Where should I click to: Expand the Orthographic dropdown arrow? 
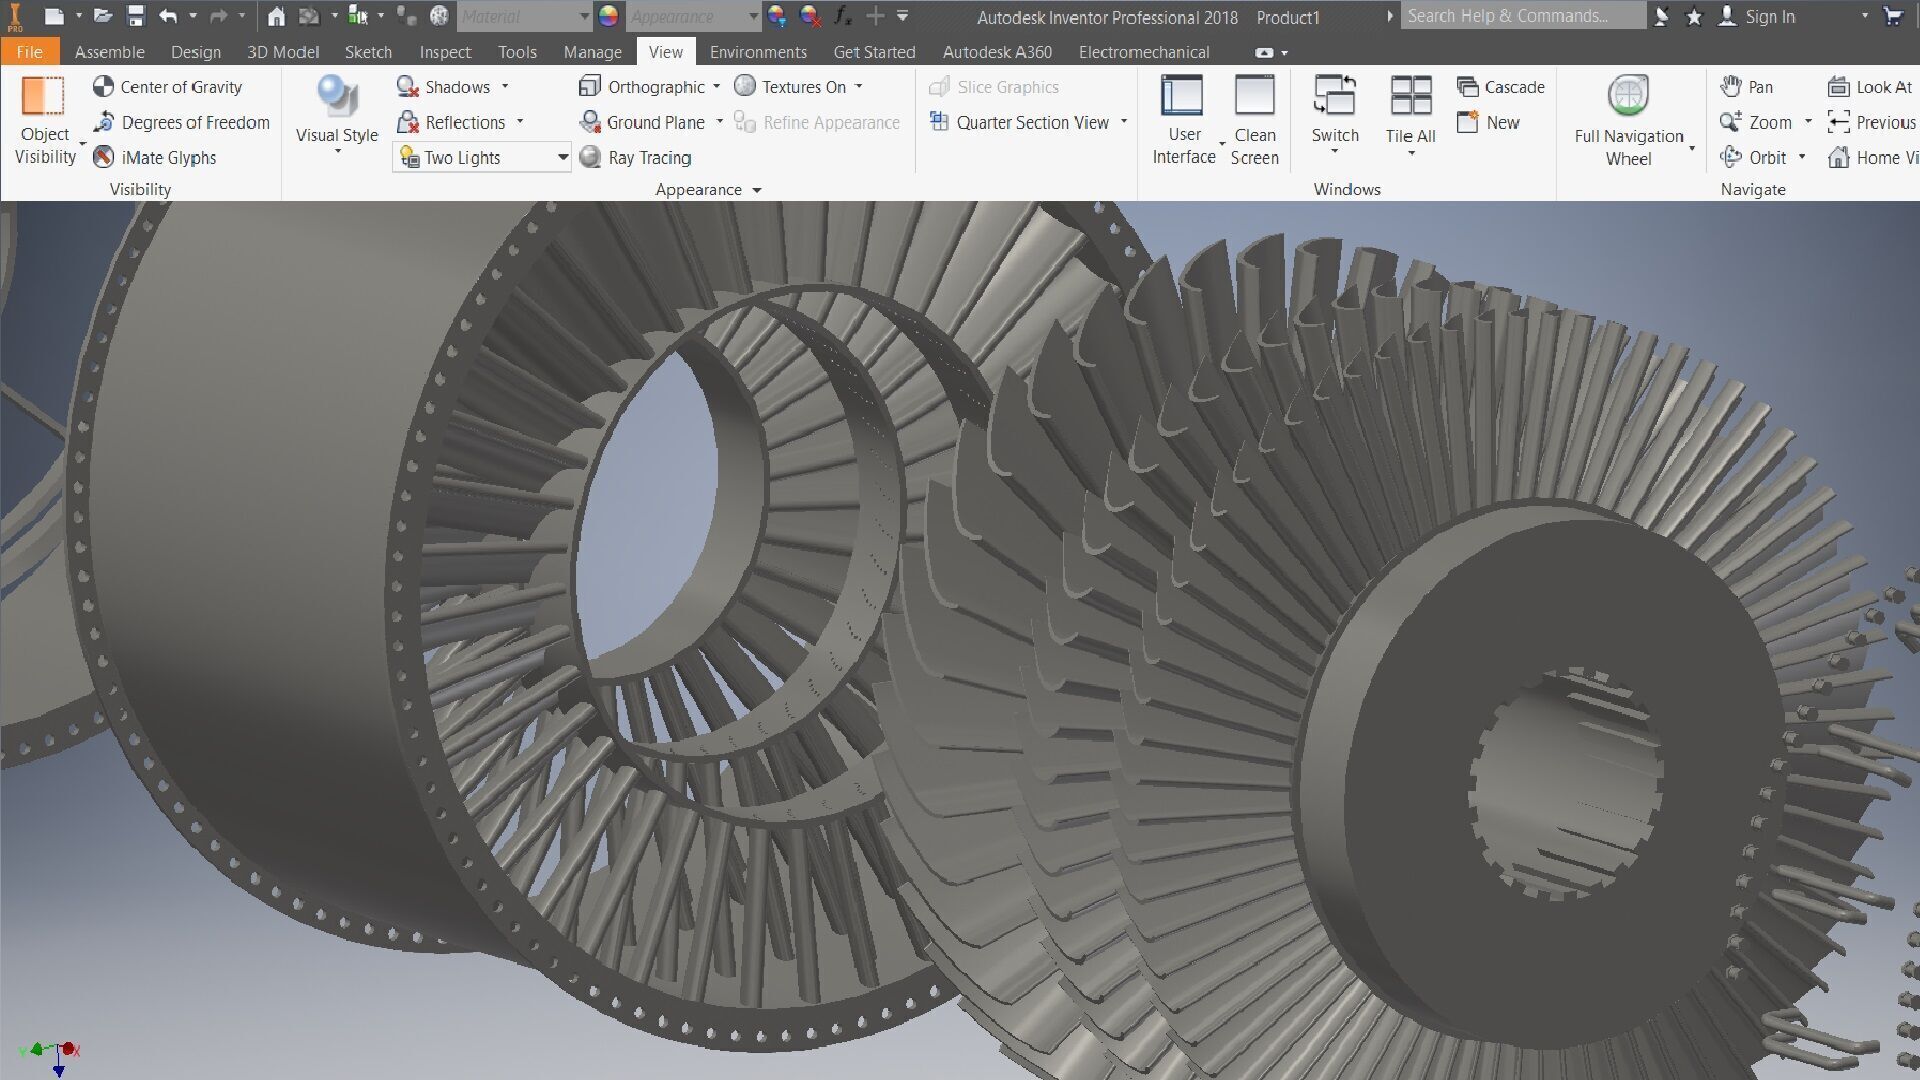(717, 87)
